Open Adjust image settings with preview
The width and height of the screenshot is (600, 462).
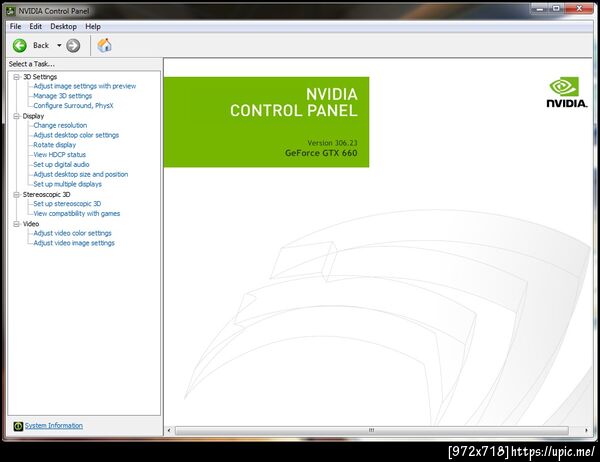[85, 86]
